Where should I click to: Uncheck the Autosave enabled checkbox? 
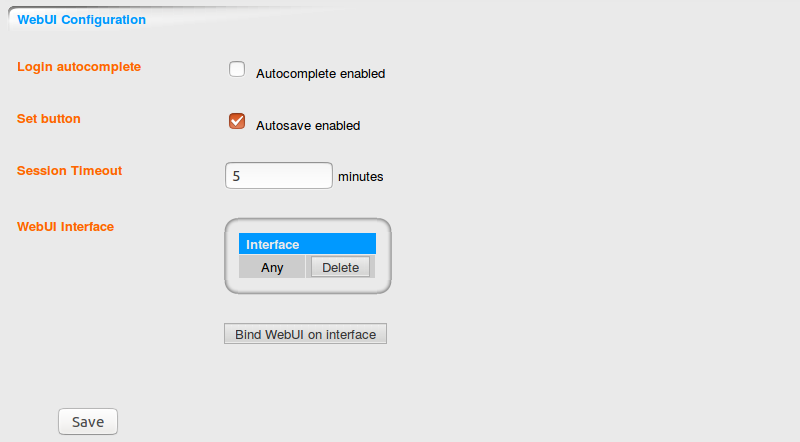(237, 122)
